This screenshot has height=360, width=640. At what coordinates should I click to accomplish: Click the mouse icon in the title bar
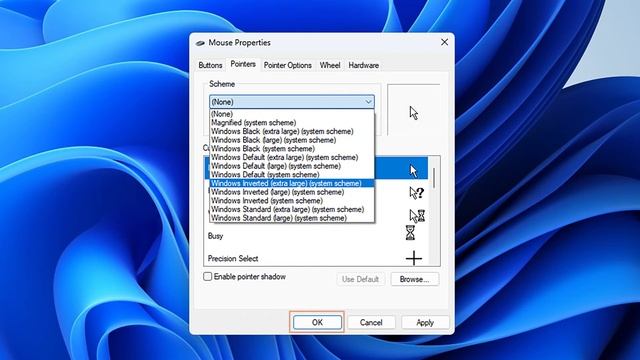[x=200, y=43]
